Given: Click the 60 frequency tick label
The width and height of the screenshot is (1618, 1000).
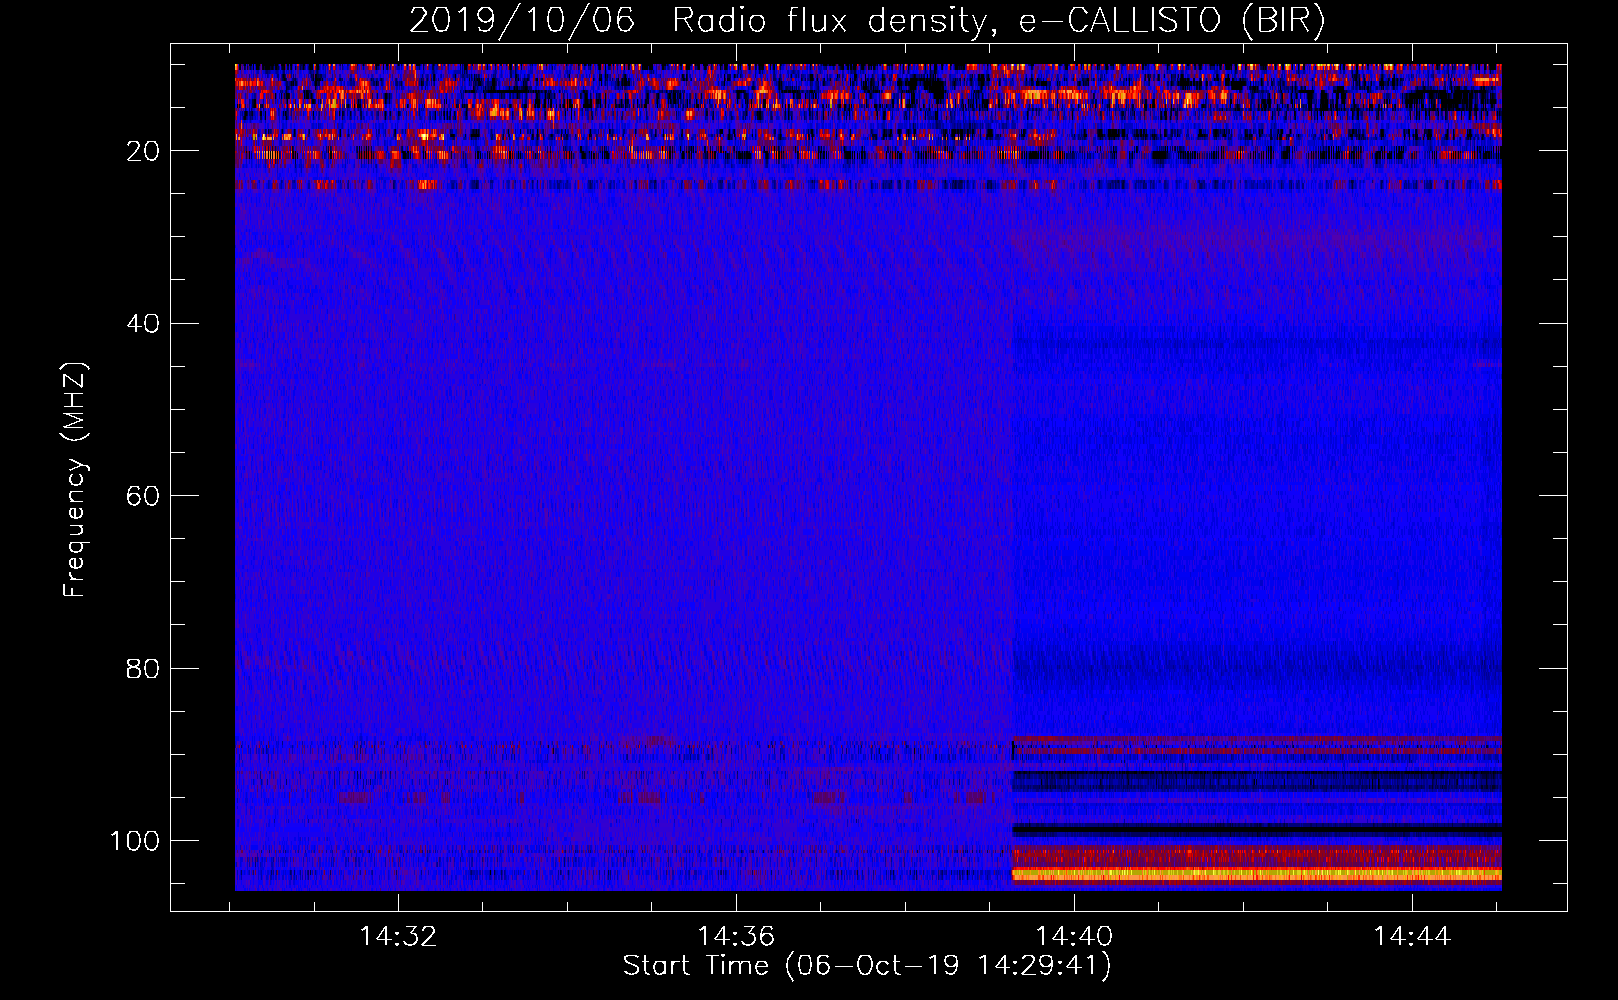Looking at the screenshot, I should pos(144,496).
